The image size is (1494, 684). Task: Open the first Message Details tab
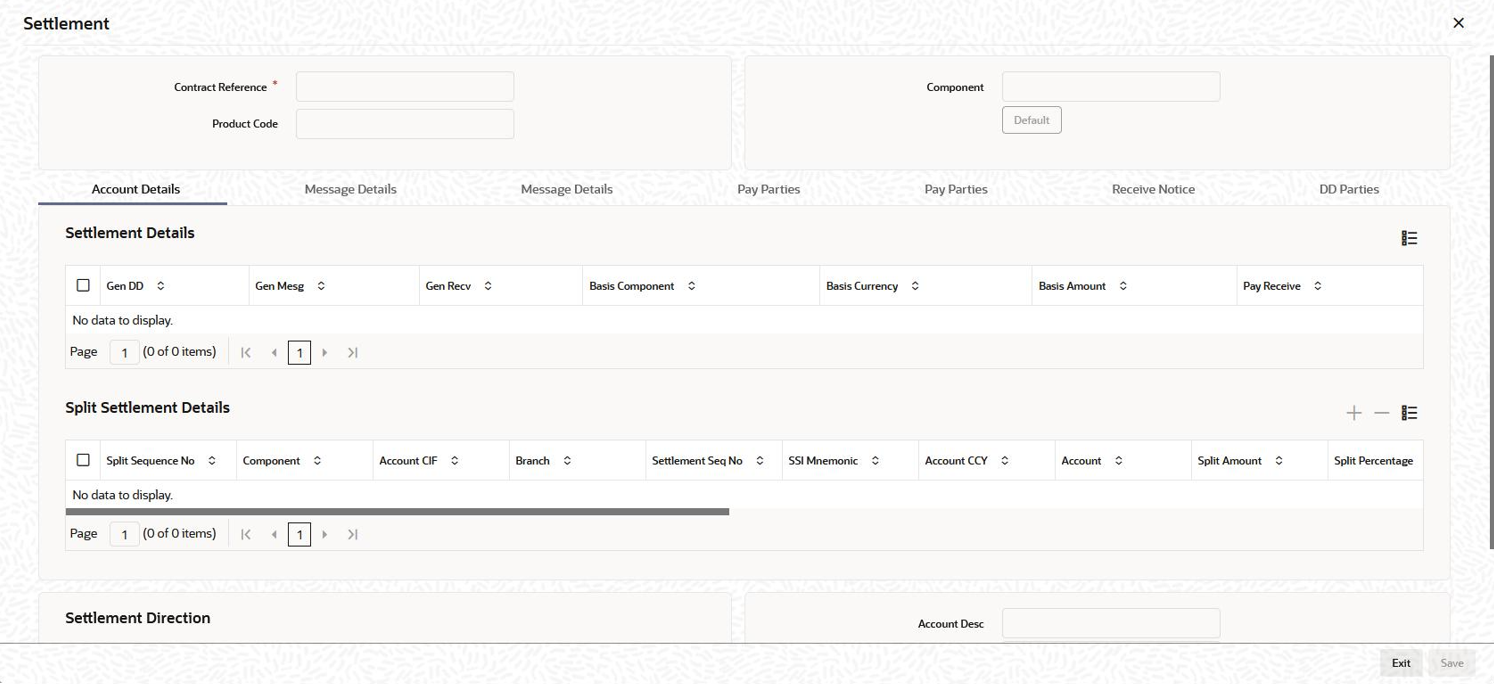[x=351, y=189]
